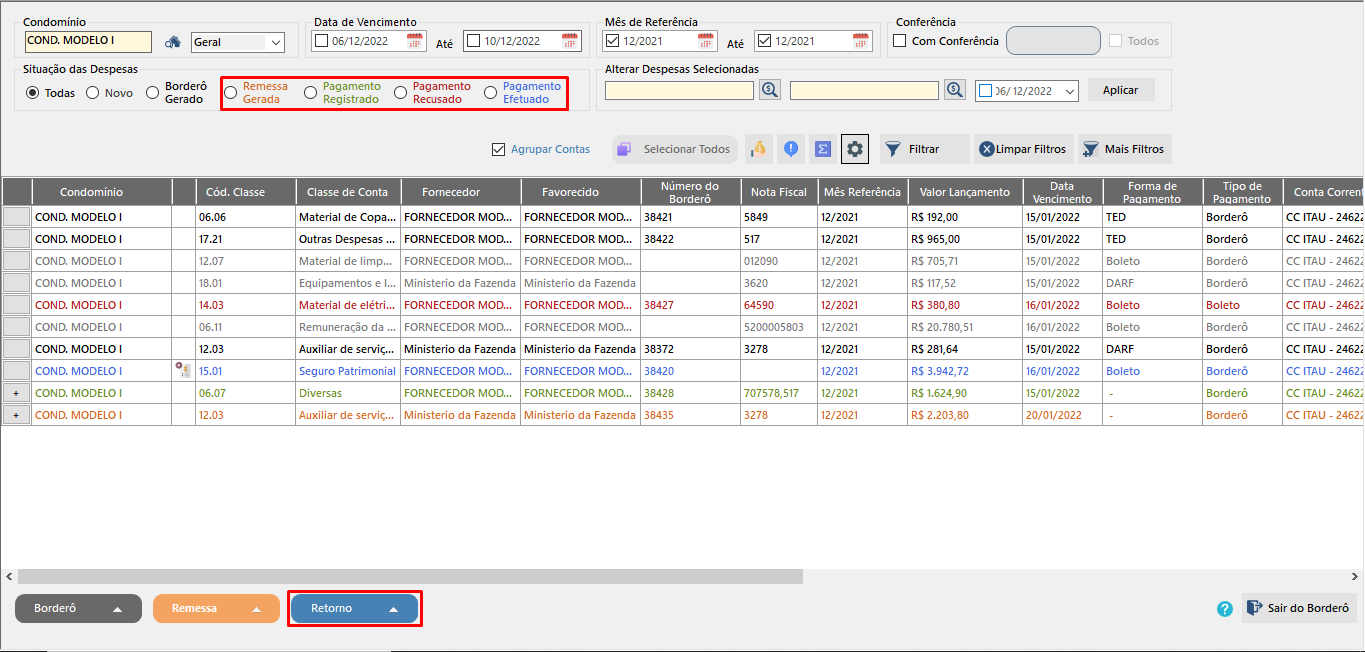Expand the Retorno menu button
Image resolution: width=1365 pixels, height=652 pixels.
coord(354,608)
